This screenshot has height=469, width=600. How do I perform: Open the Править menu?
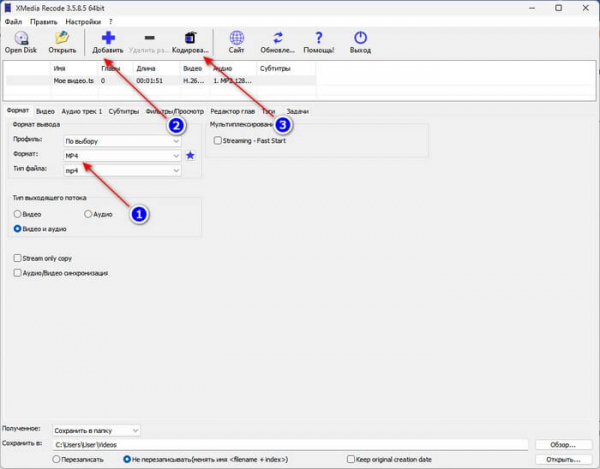(44, 22)
